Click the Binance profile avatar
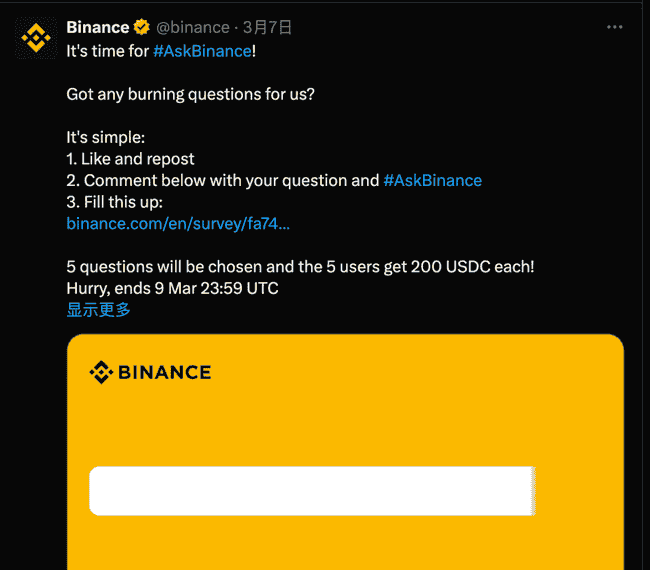Screen dimensions: 650x570 (x=36, y=38)
